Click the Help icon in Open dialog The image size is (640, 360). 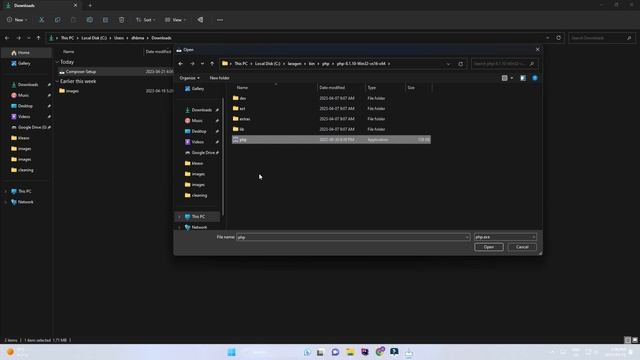[x=535, y=78]
